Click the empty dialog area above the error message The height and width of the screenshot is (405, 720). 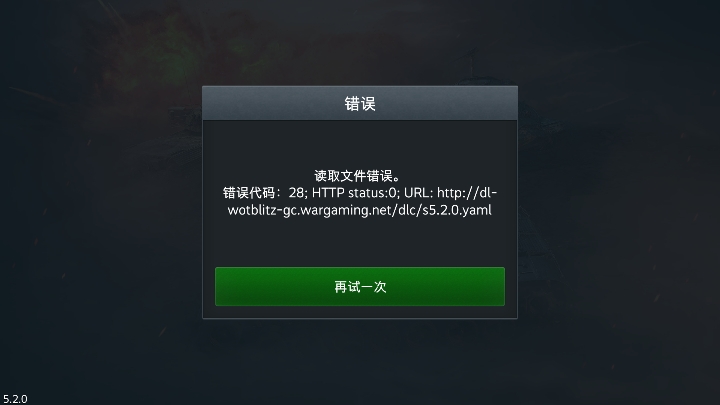360,143
